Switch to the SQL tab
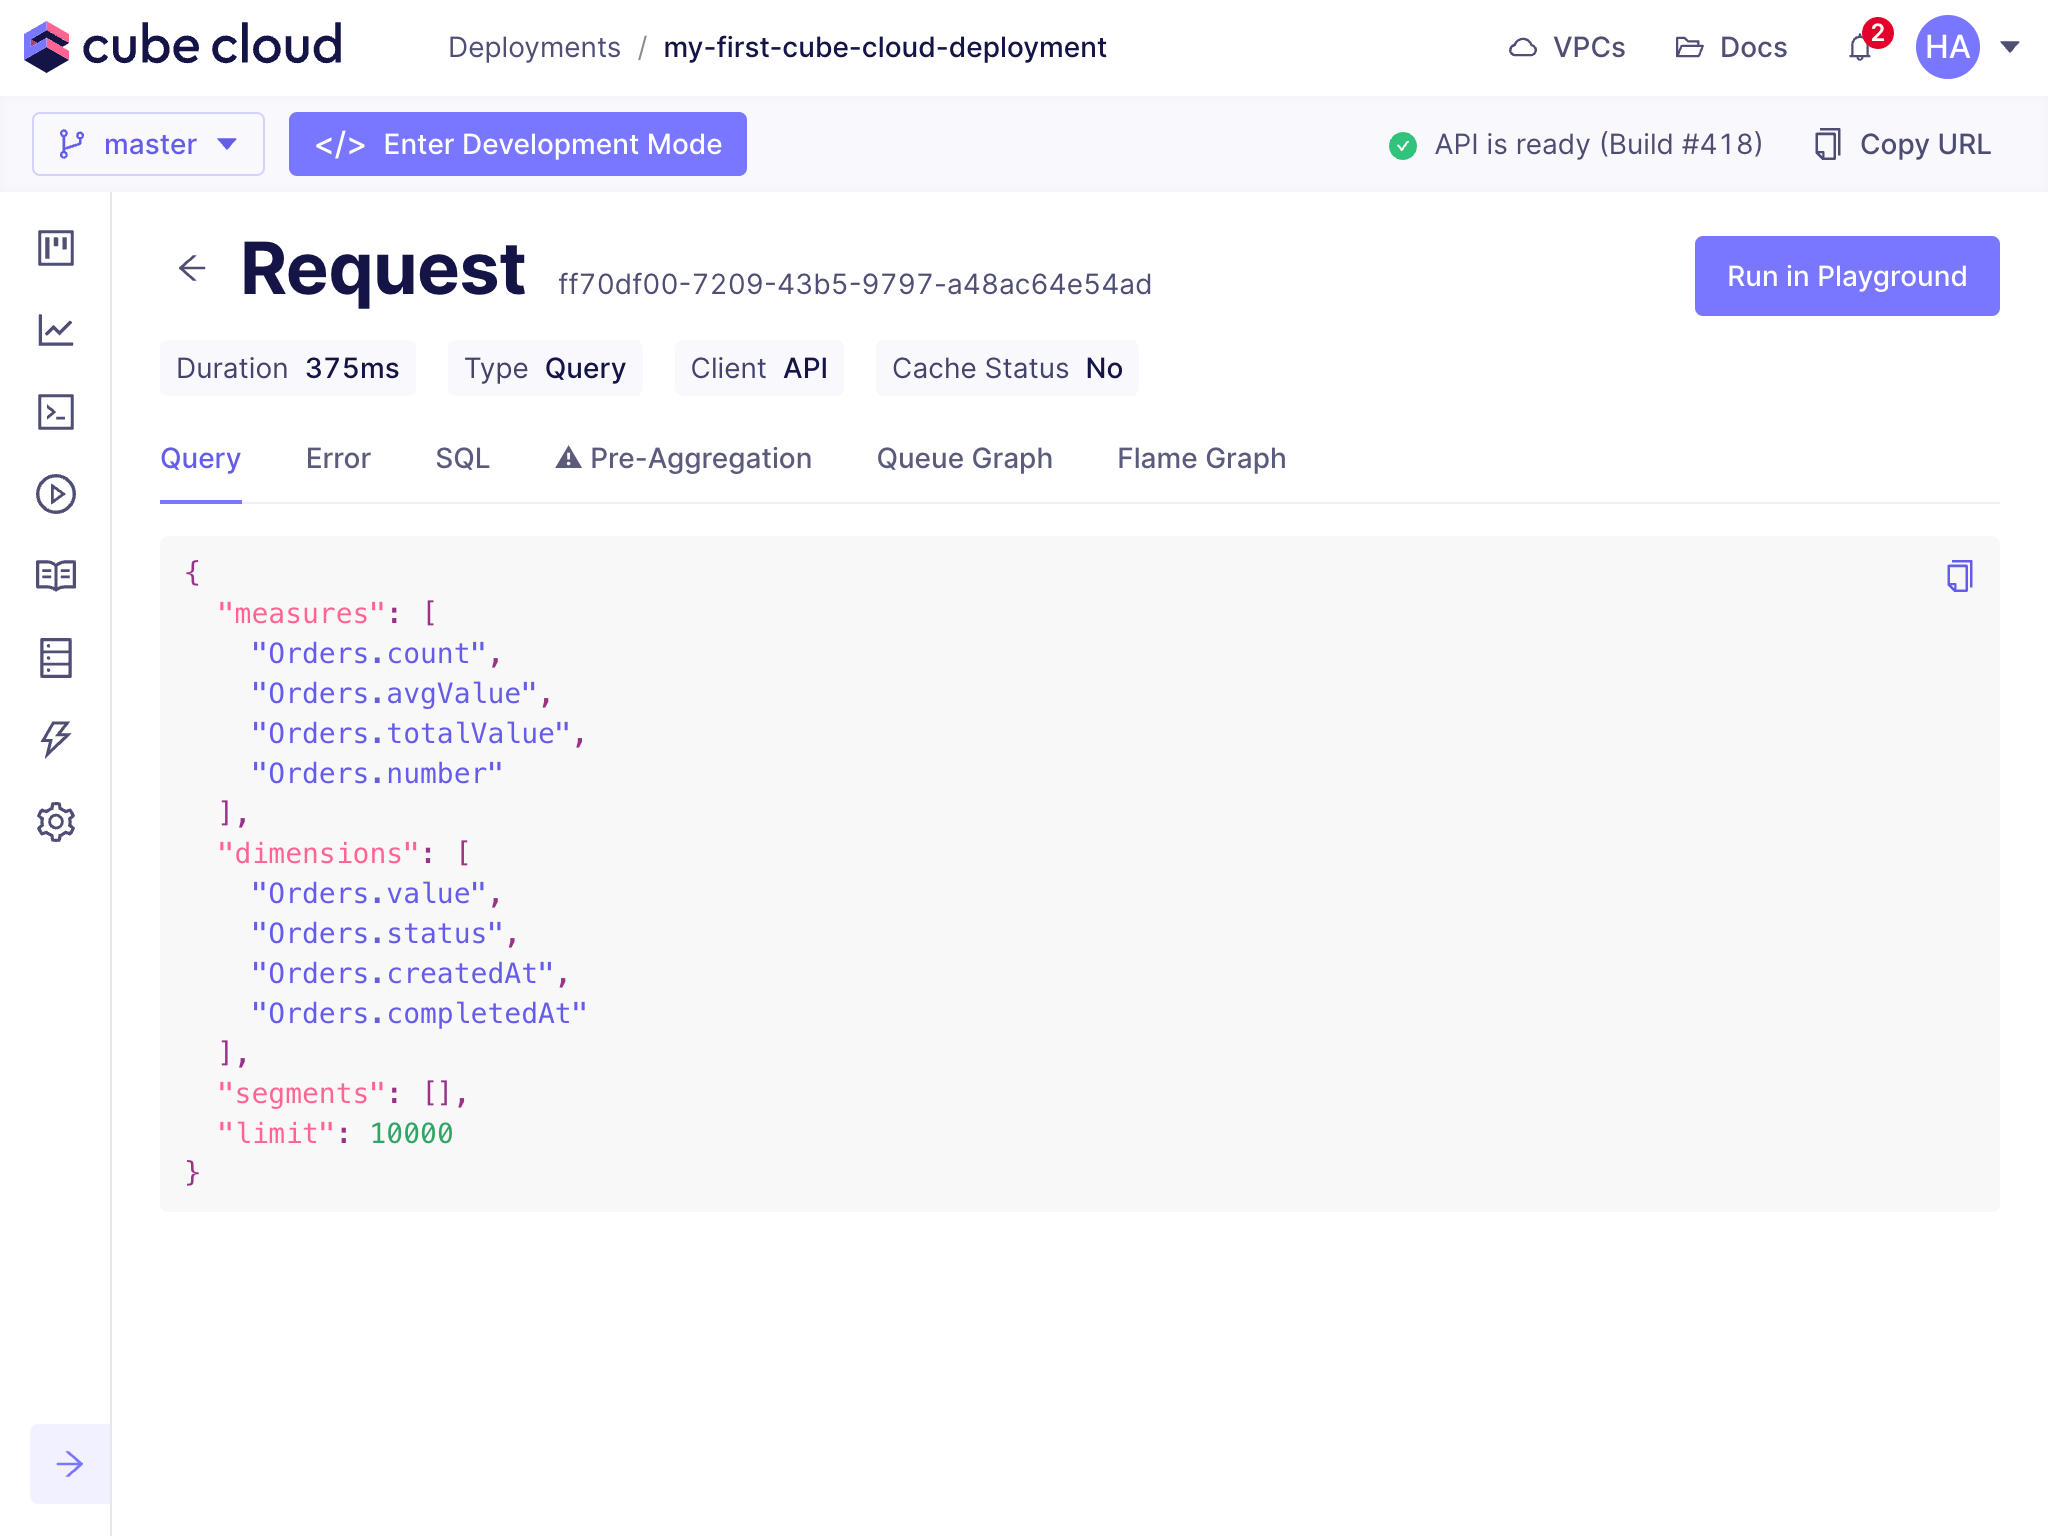 462,458
